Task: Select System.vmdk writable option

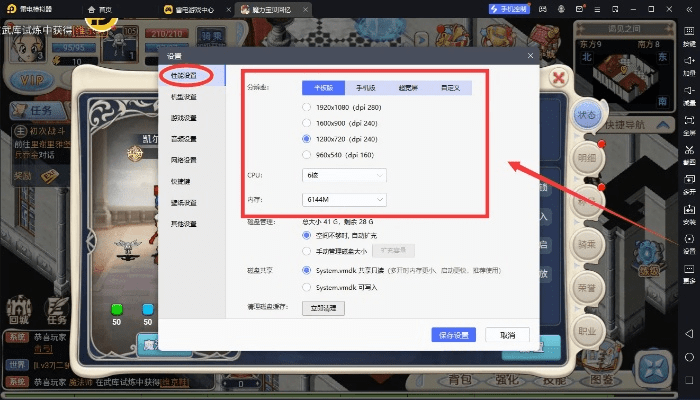Action: (306, 287)
